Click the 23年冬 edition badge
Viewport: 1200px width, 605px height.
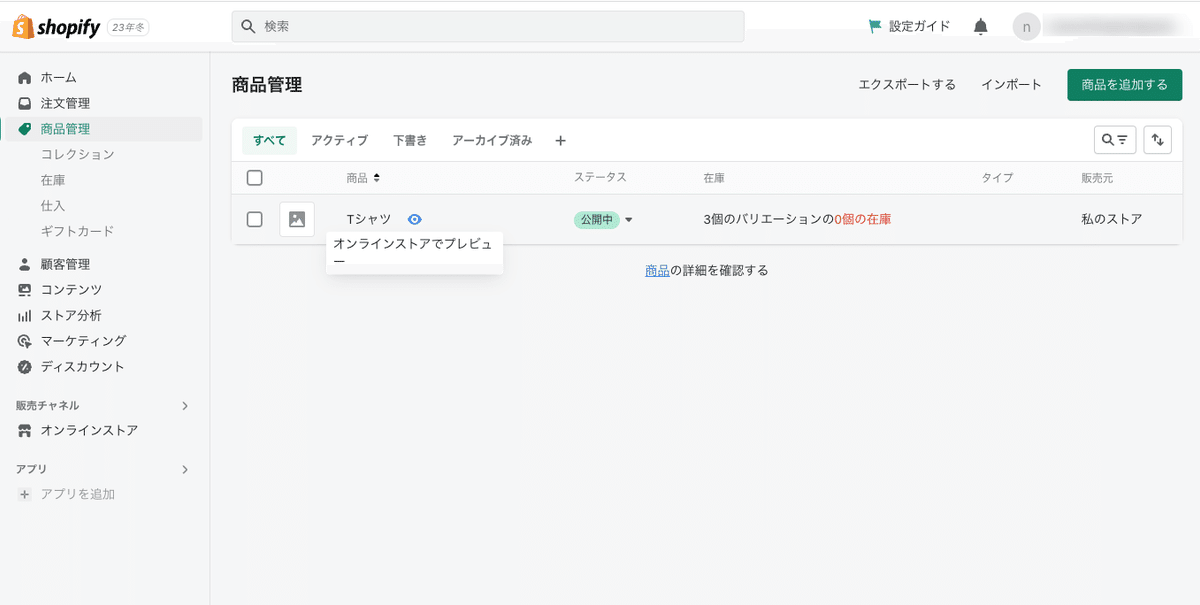click(128, 27)
